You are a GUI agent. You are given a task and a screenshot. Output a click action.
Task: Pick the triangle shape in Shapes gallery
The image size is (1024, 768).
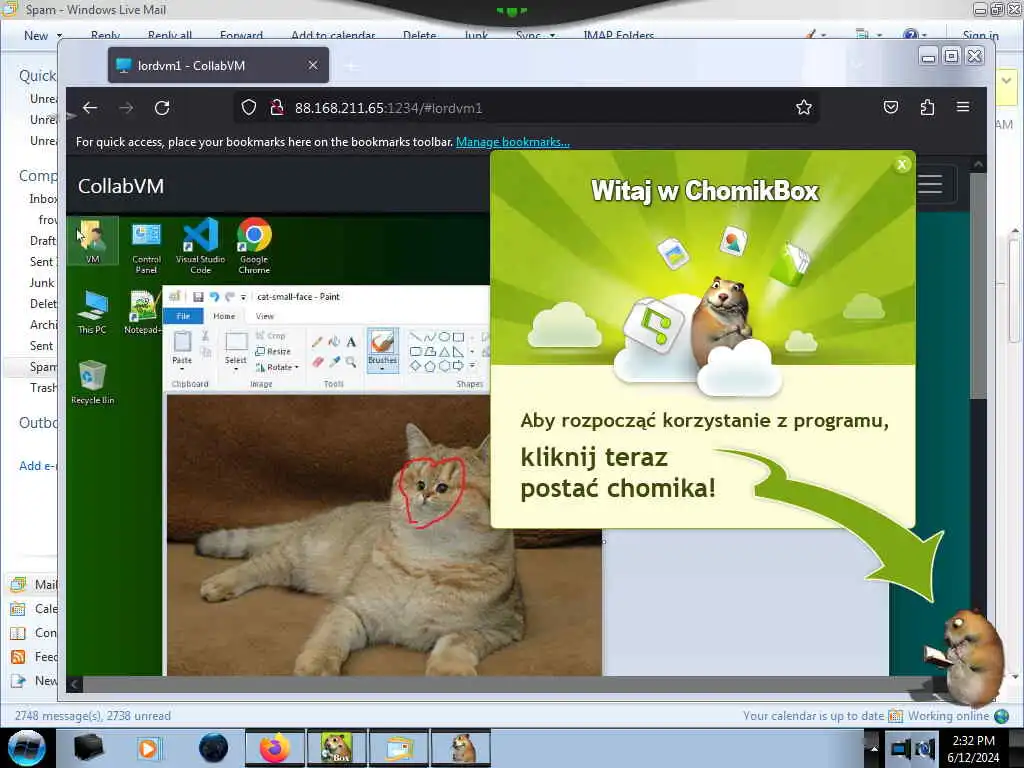click(x=444, y=352)
